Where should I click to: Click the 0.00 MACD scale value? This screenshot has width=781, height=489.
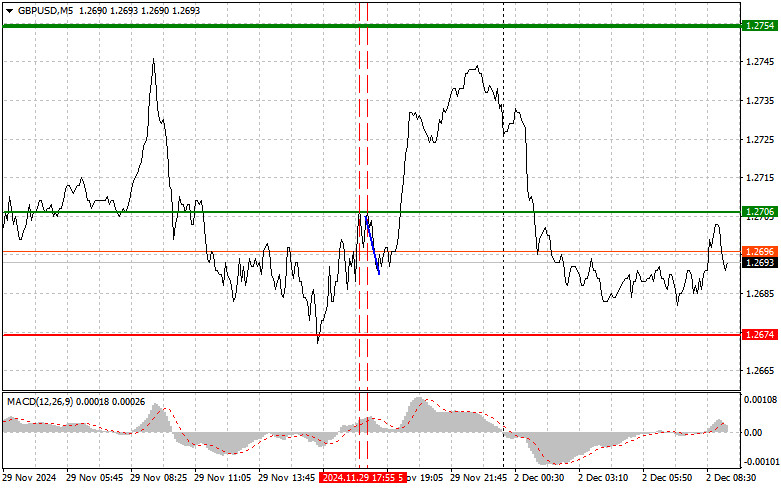coord(753,432)
